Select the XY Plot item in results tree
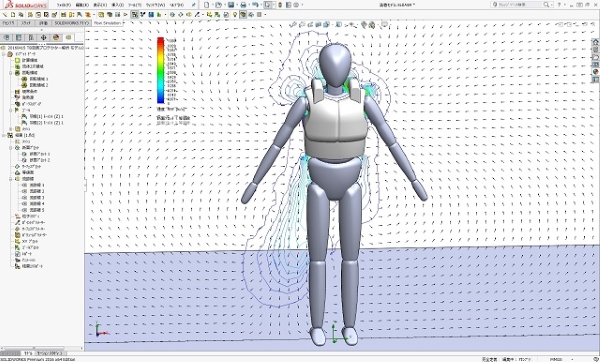 [x=27, y=241]
